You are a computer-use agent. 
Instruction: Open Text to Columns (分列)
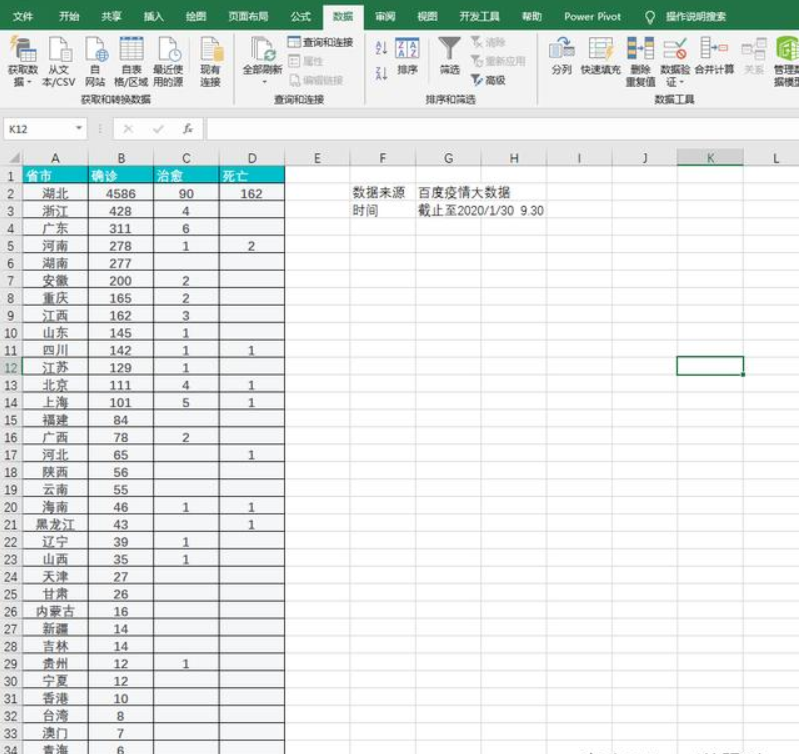[562, 57]
